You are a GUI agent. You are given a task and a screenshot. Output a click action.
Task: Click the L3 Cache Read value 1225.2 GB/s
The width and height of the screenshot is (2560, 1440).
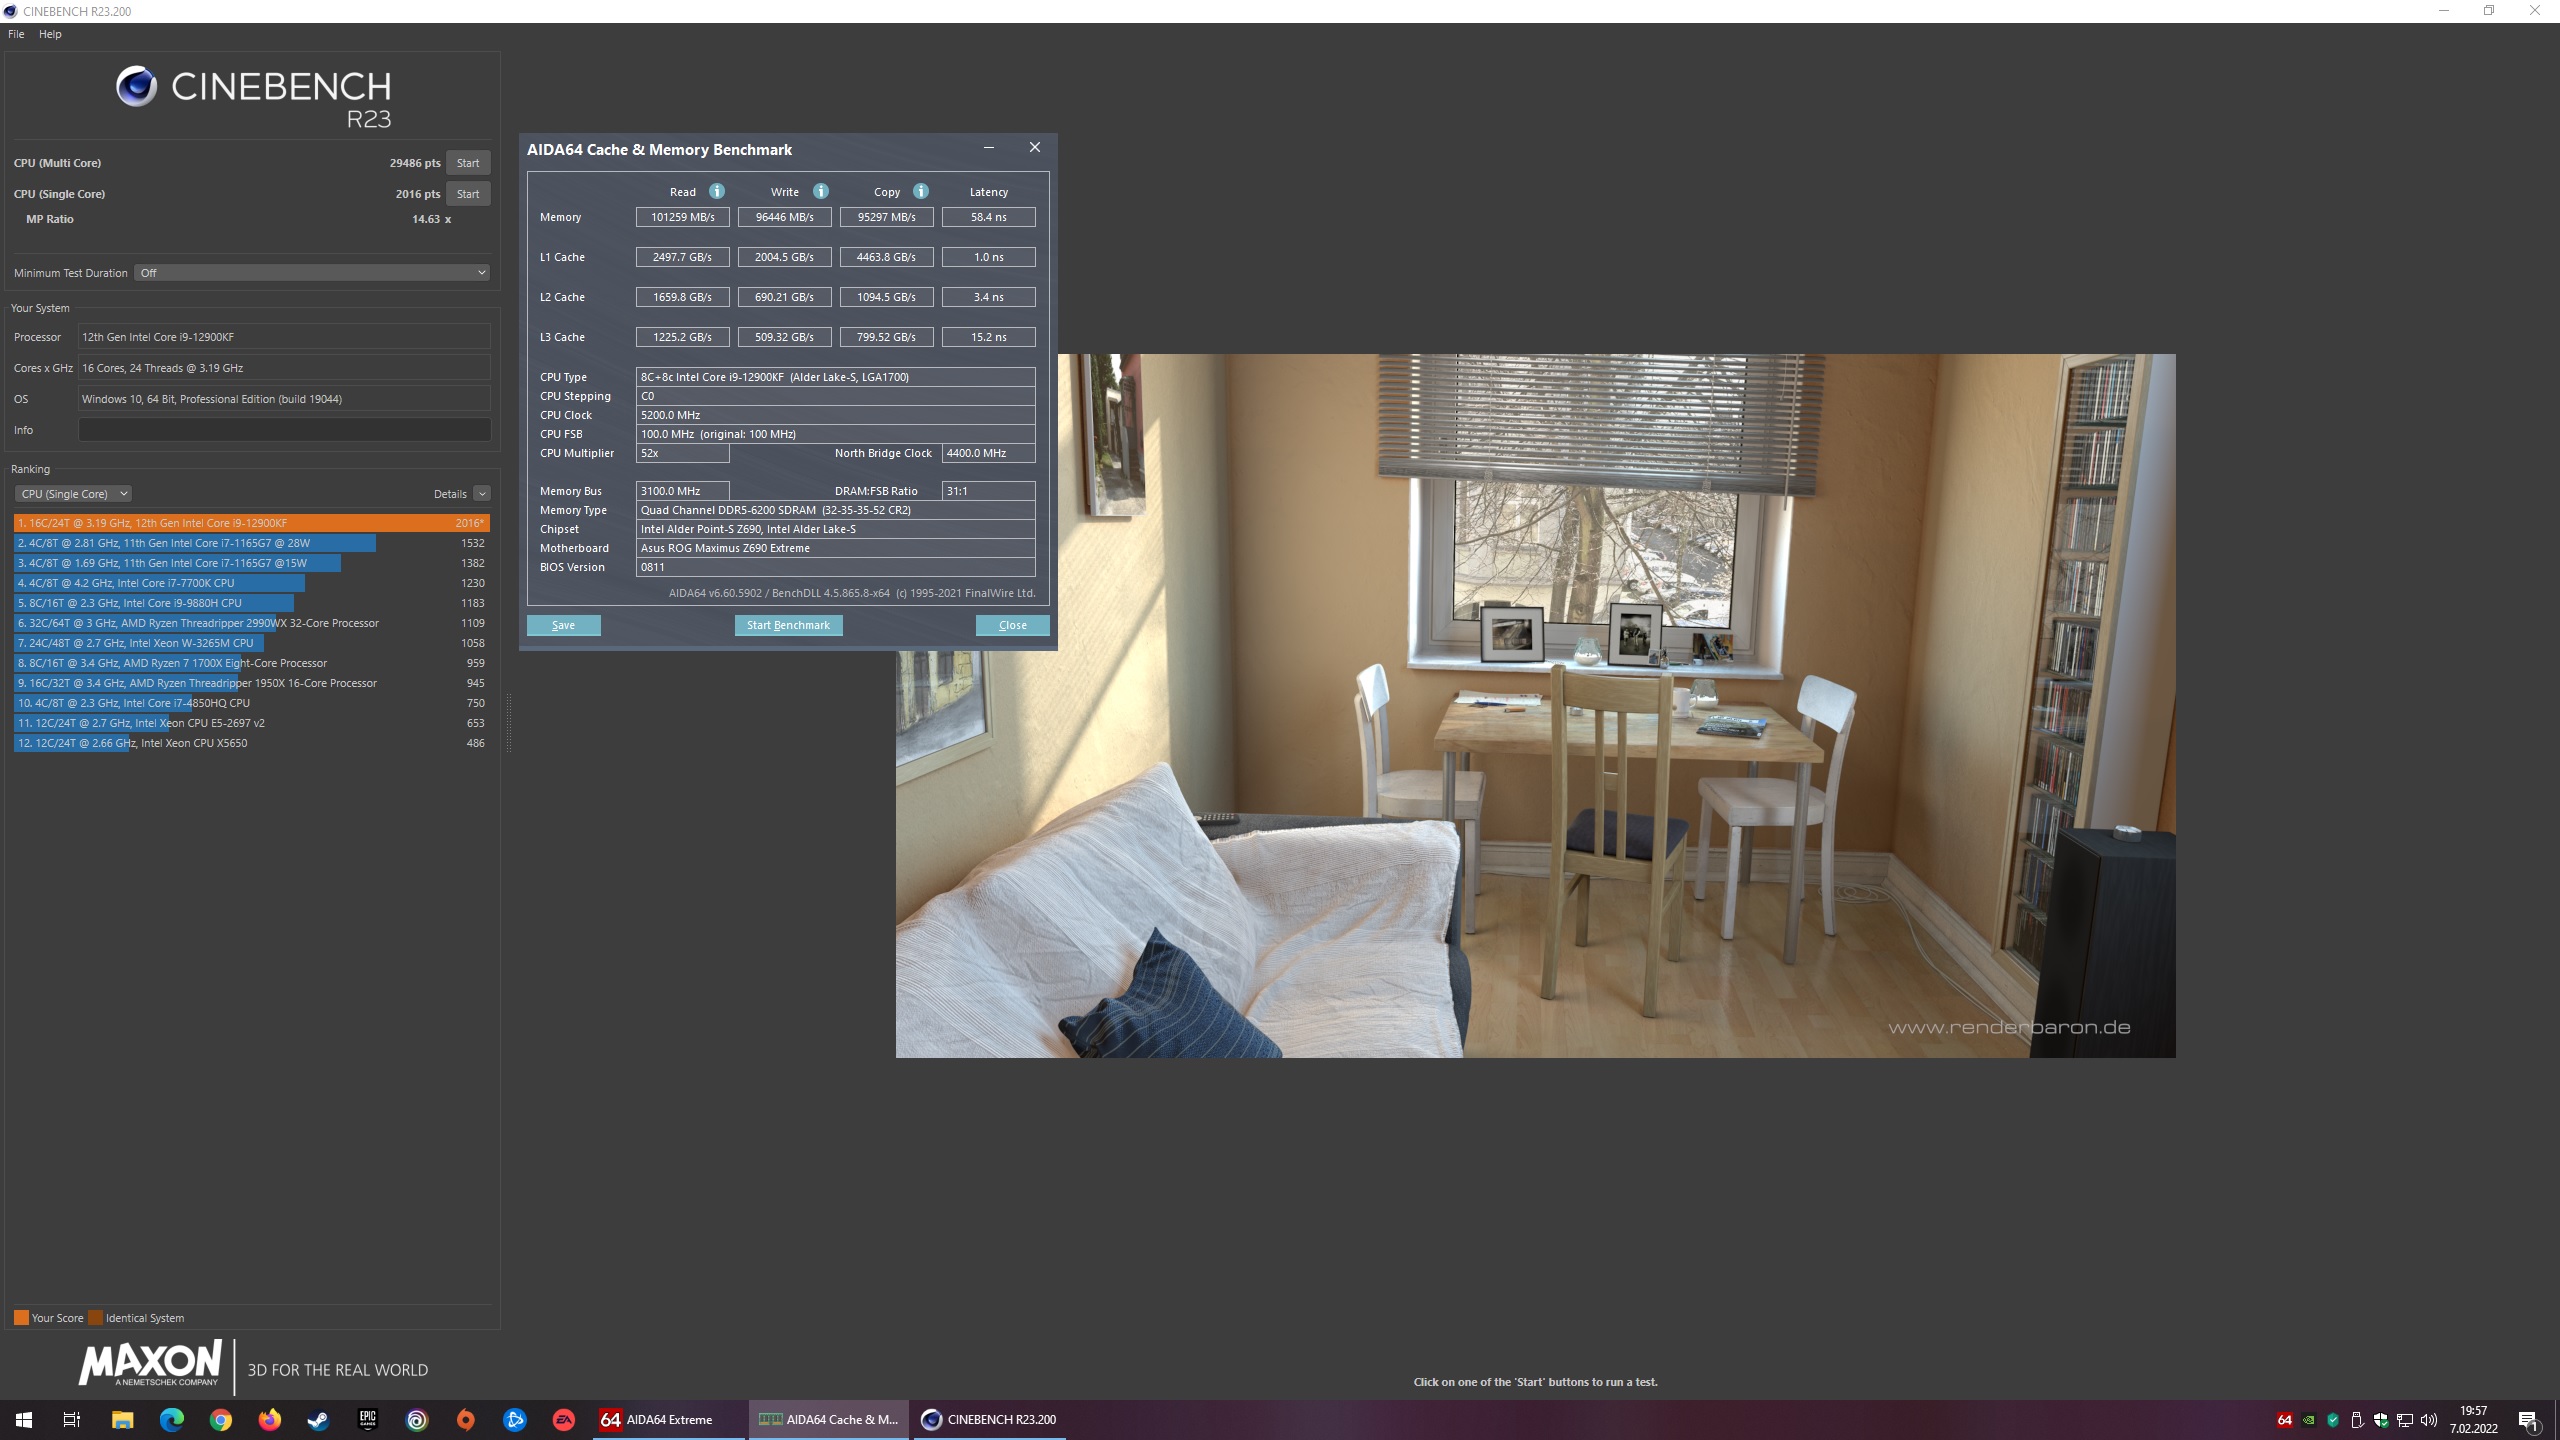(x=683, y=337)
